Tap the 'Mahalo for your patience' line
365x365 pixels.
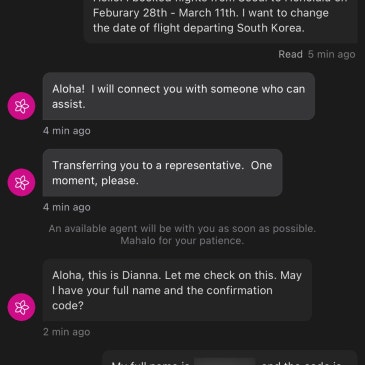click(x=182, y=241)
